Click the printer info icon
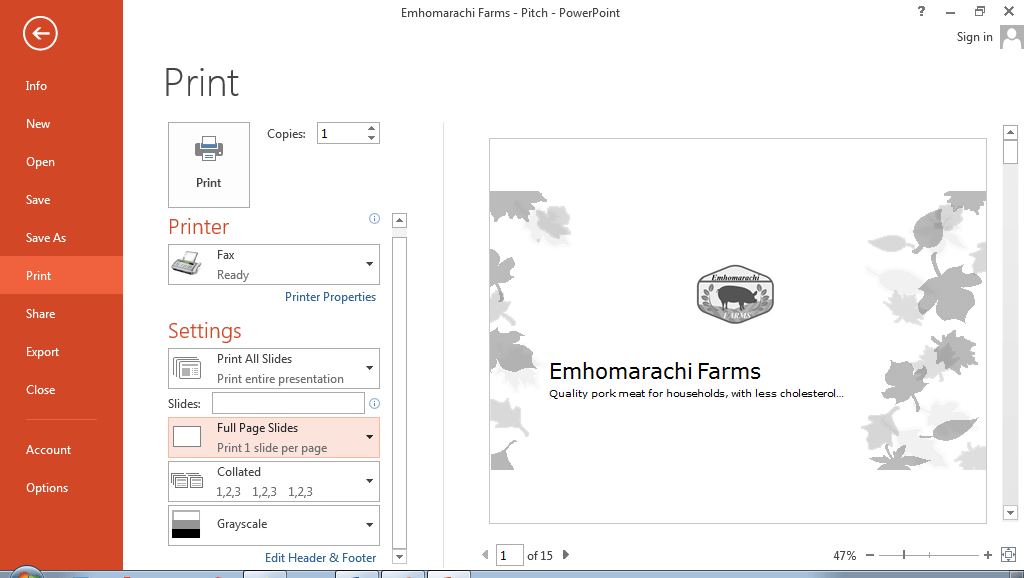 point(374,218)
